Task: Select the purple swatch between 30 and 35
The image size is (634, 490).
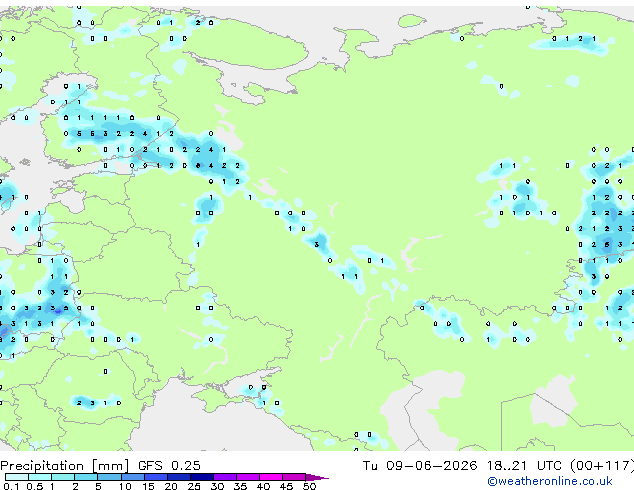Action: point(225,477)
